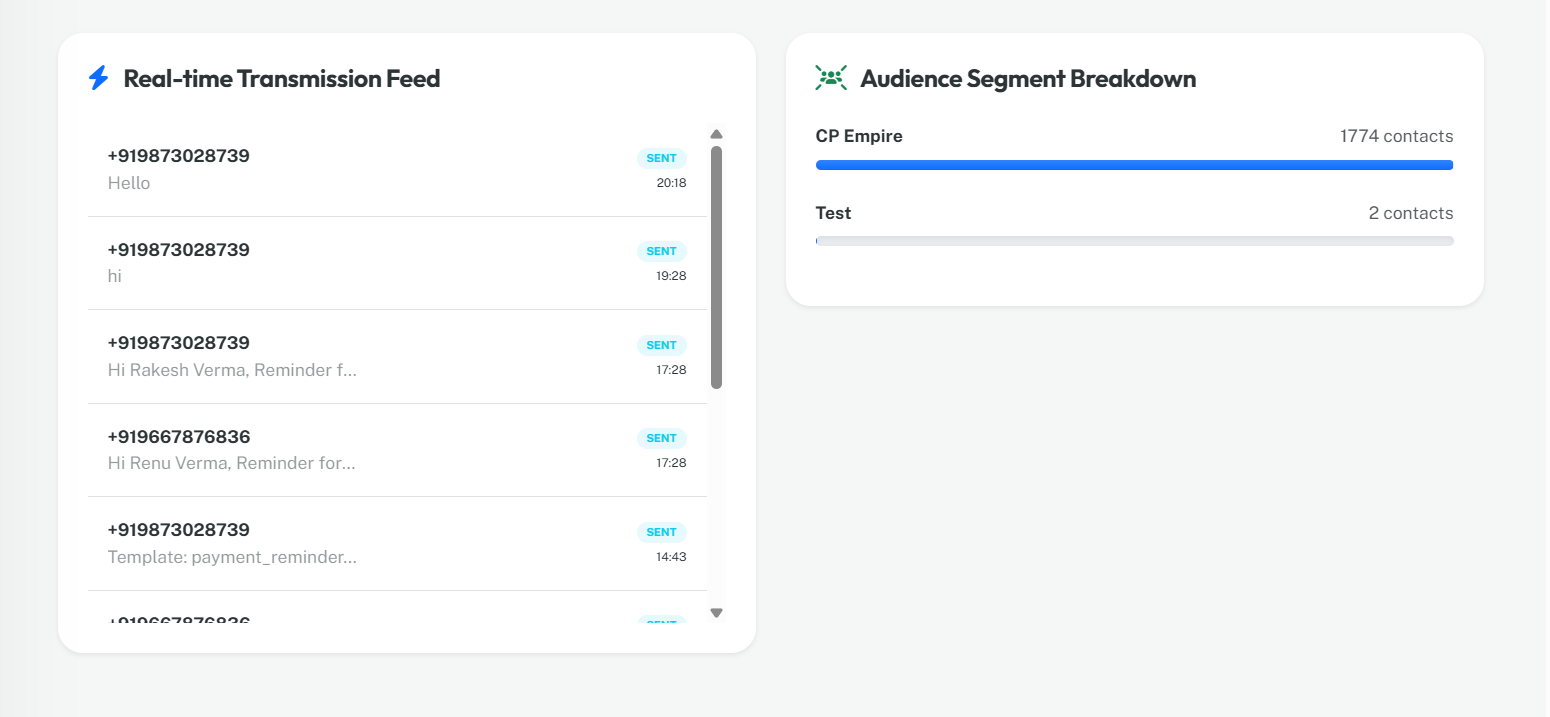Click SENT badge on payment_reminder message
The image size is (1550, 717).
(661, 532)
